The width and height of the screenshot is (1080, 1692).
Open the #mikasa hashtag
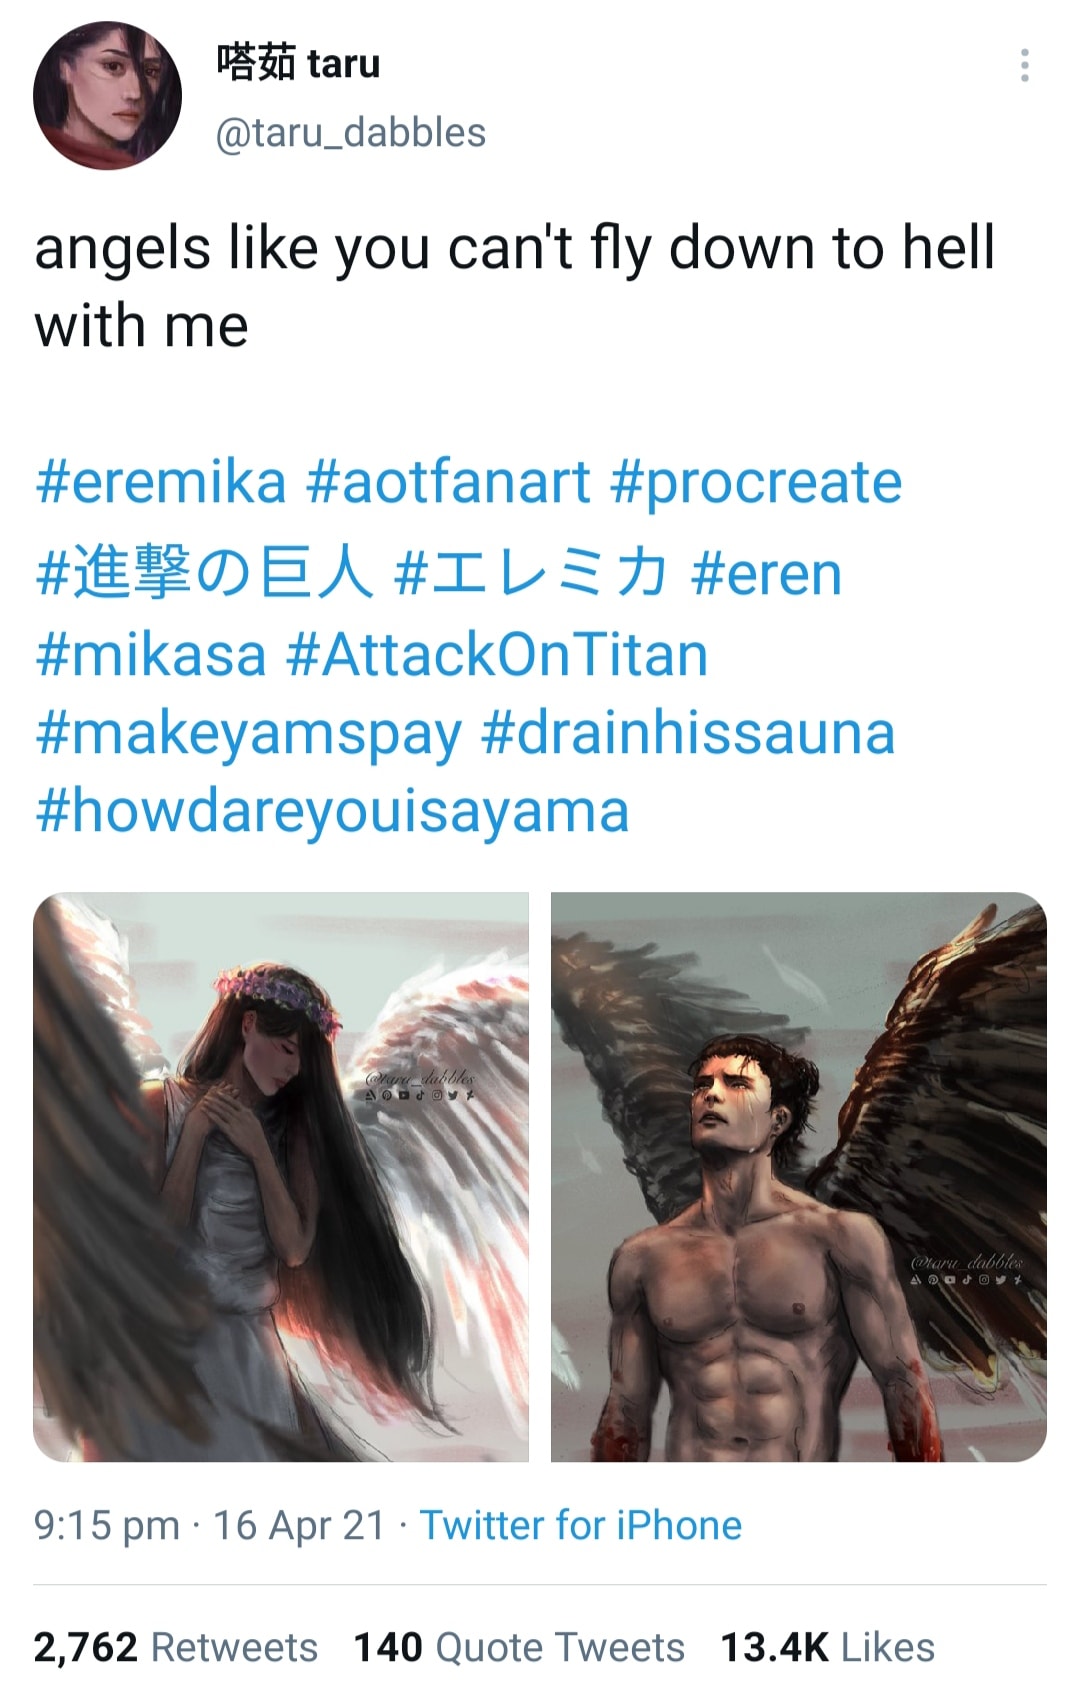(x=151, y=655)
